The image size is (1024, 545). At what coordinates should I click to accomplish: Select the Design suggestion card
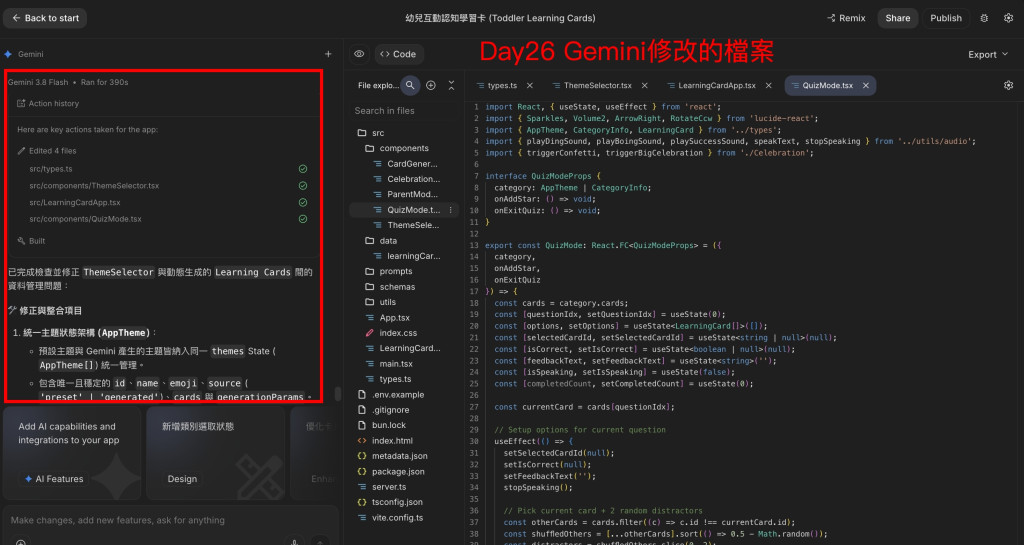point(215,454)
